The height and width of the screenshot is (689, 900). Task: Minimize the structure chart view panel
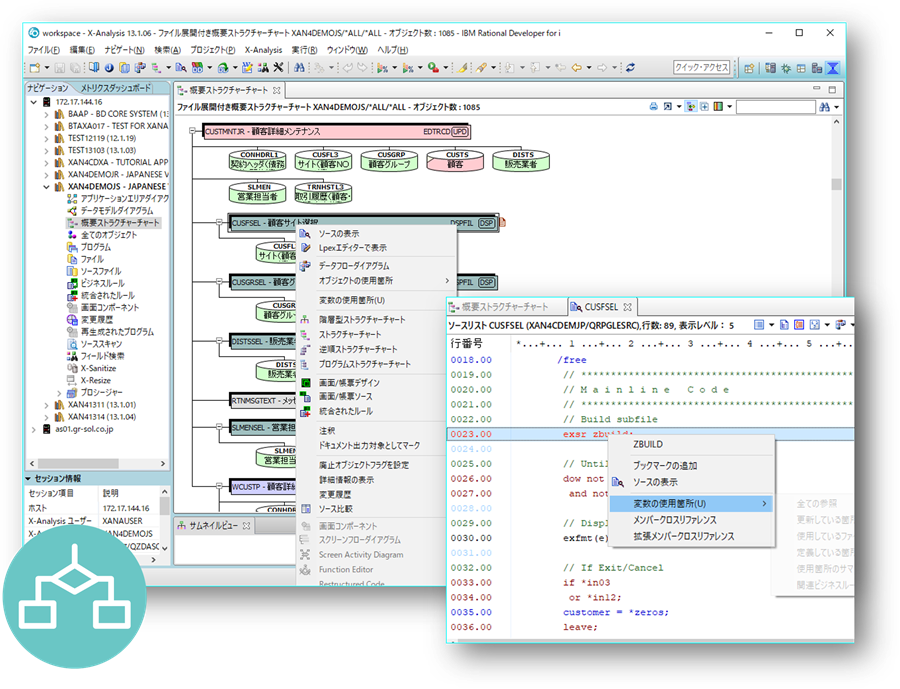click(817, 88)
